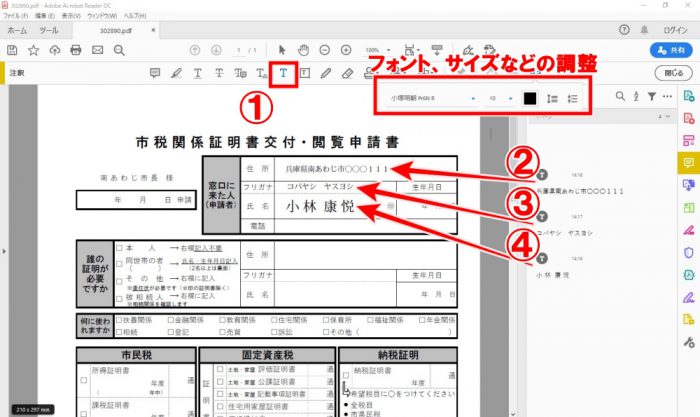Open the yellow Comment tool in right sidebar
This screenshot has height=417, width=700.
coord(688,163)
